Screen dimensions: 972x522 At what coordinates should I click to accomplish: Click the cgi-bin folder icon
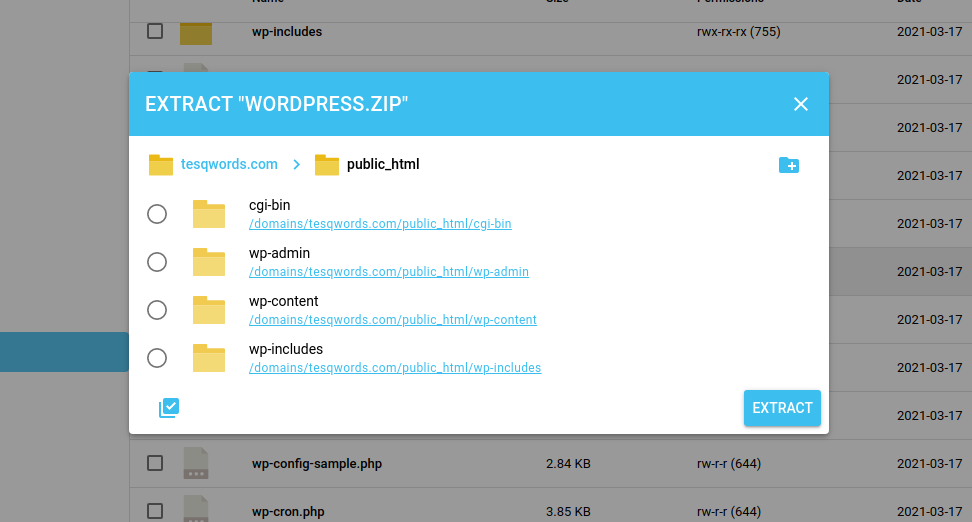coord(208,214)
